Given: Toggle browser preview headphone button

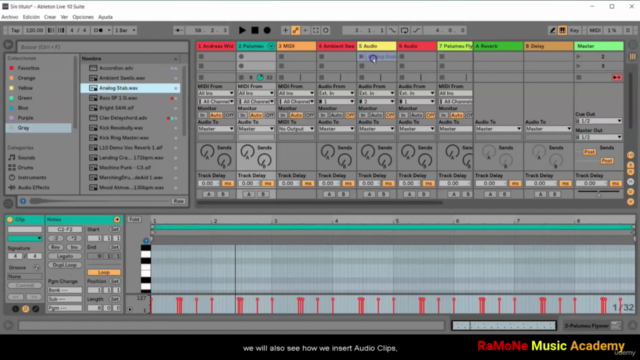Looking at the screenshot, I should pos(23,201).
